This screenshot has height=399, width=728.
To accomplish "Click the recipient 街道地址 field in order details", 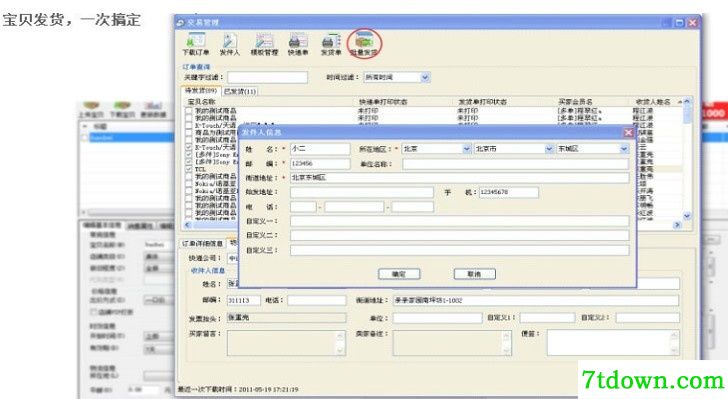I will click(x=536, y=301).
